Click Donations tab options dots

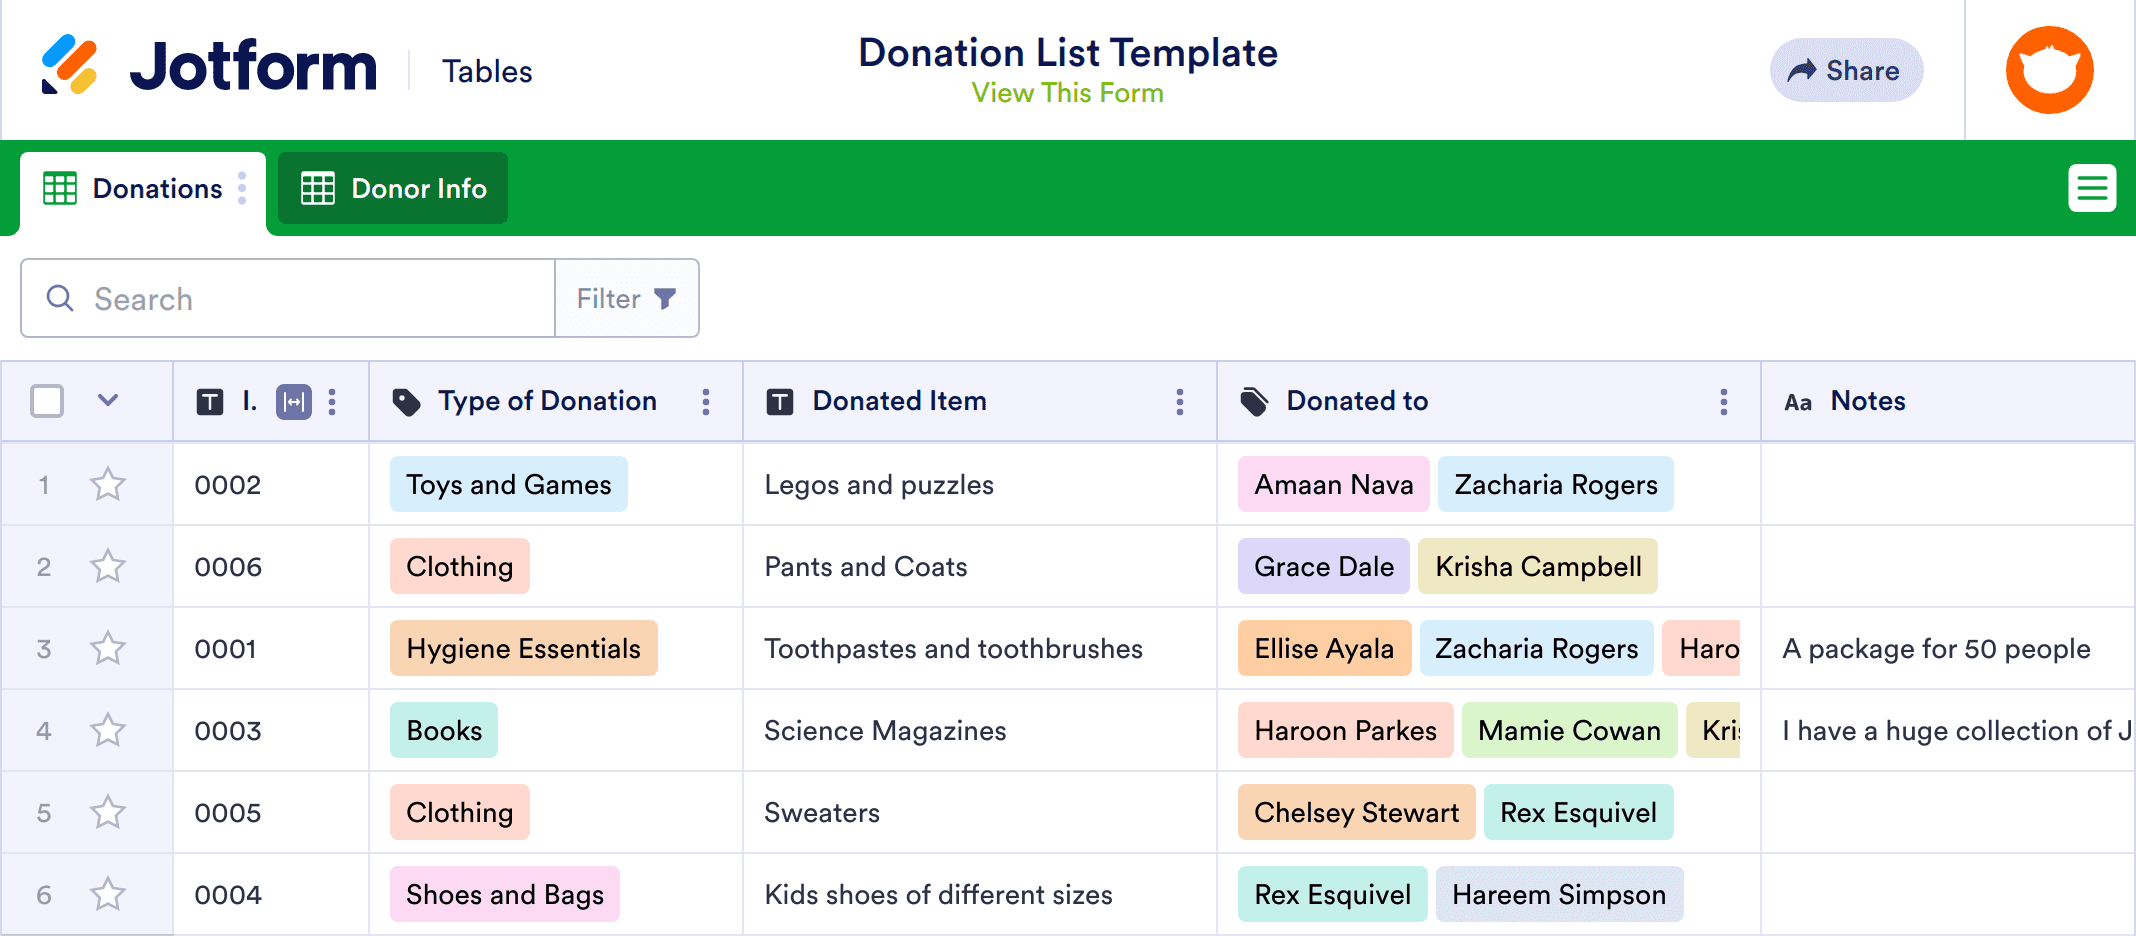pyautogui.click(x=242, y=188)
